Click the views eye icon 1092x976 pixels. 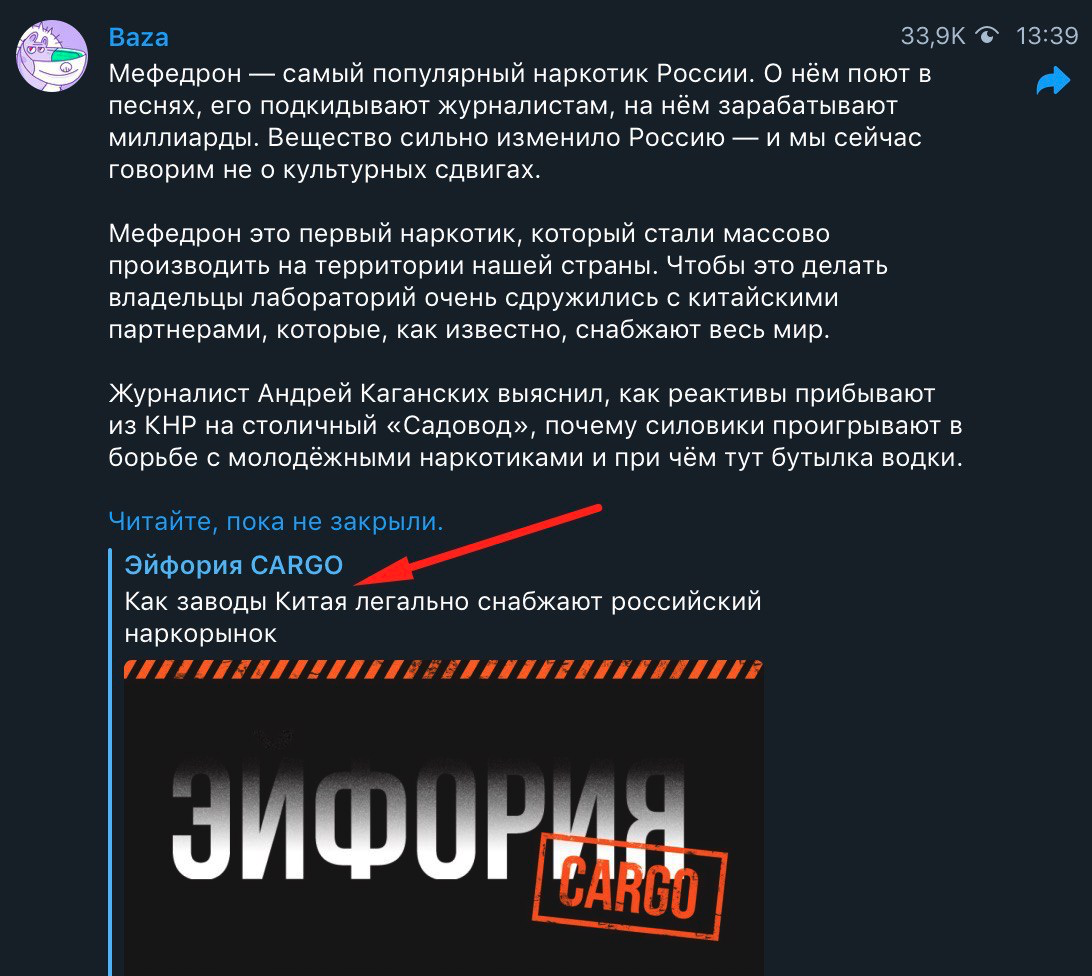tap(987, 35)
